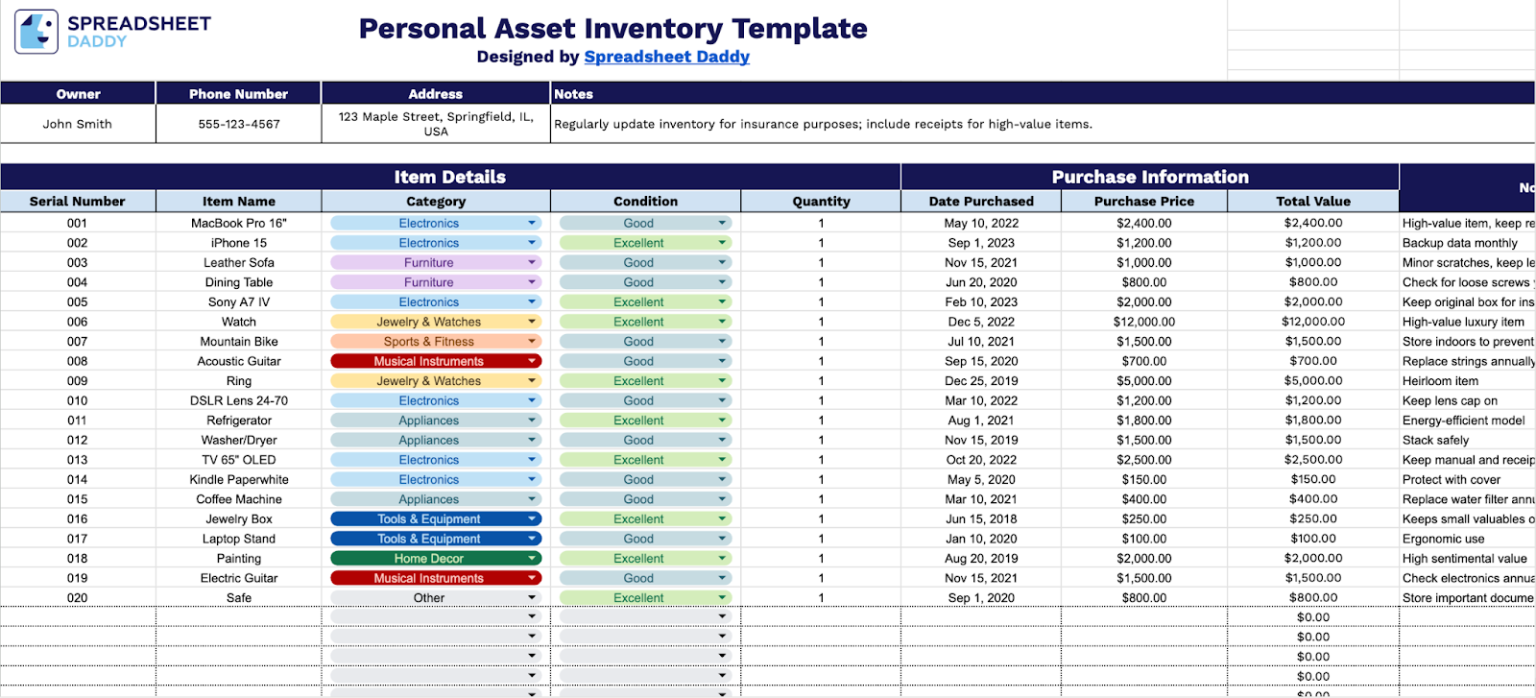Viewport: 1536px width, 698px height.
Task: Open Category dropdown on the Painting row
Action: click(531, 558)
